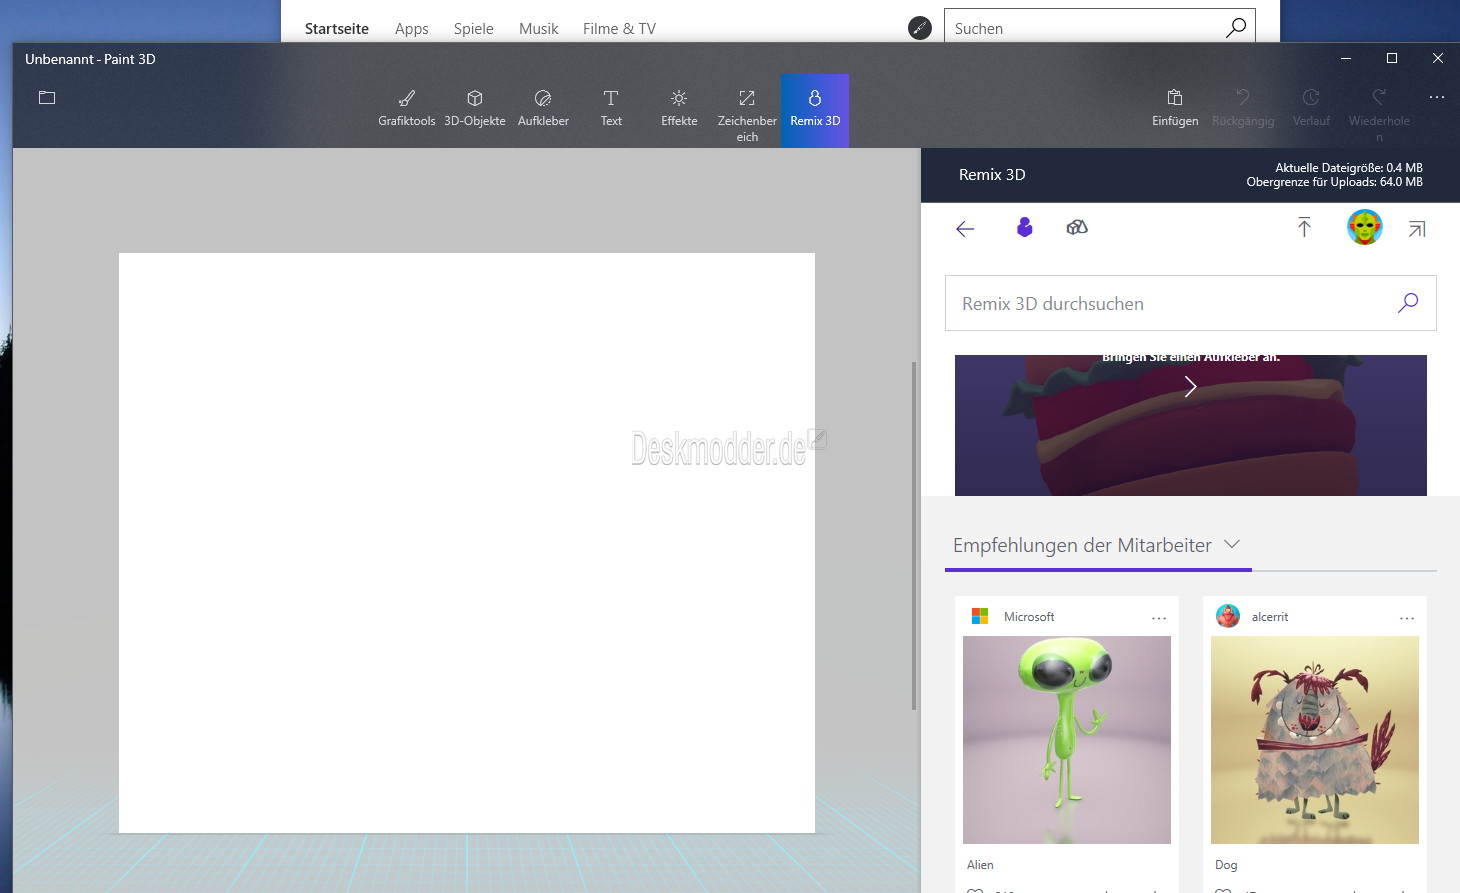
Task: Click the white drawing canvas
Action: click(467, 543)
